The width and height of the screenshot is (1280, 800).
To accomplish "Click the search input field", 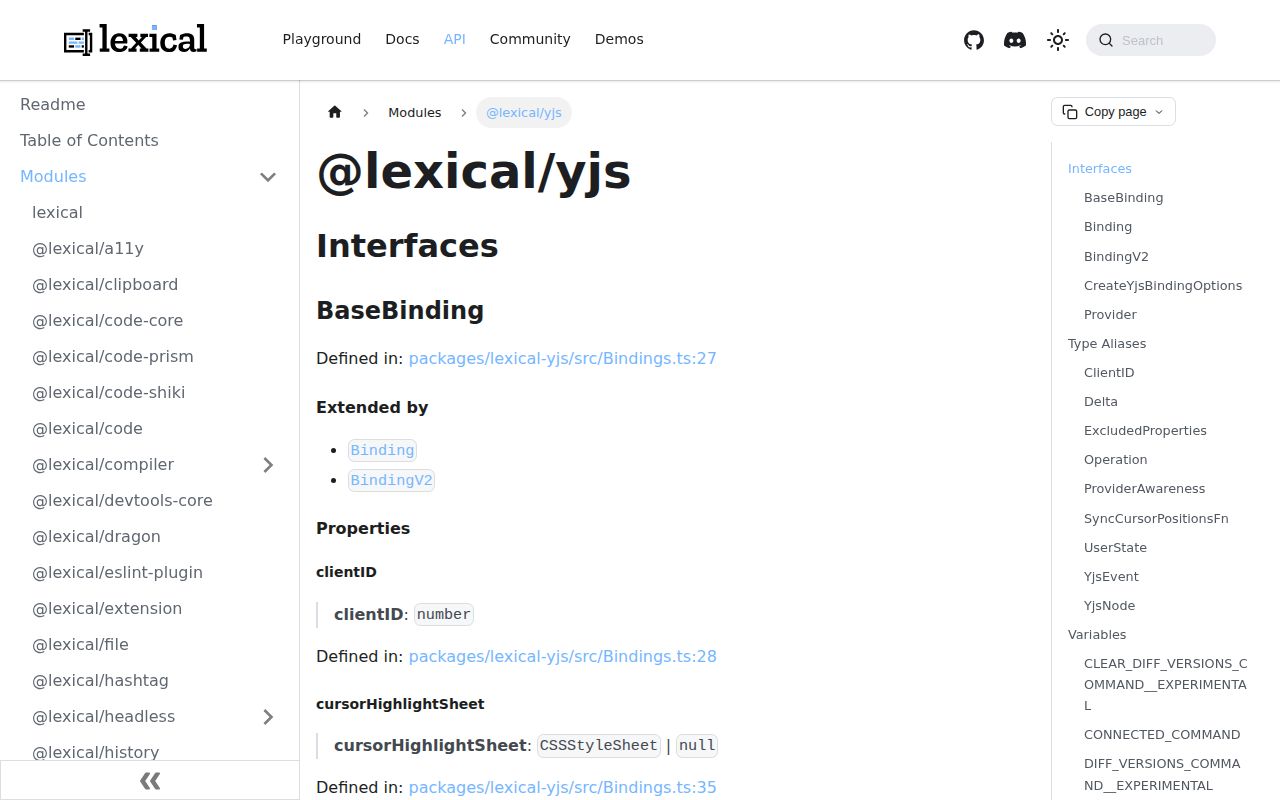I will (1151, 40).
